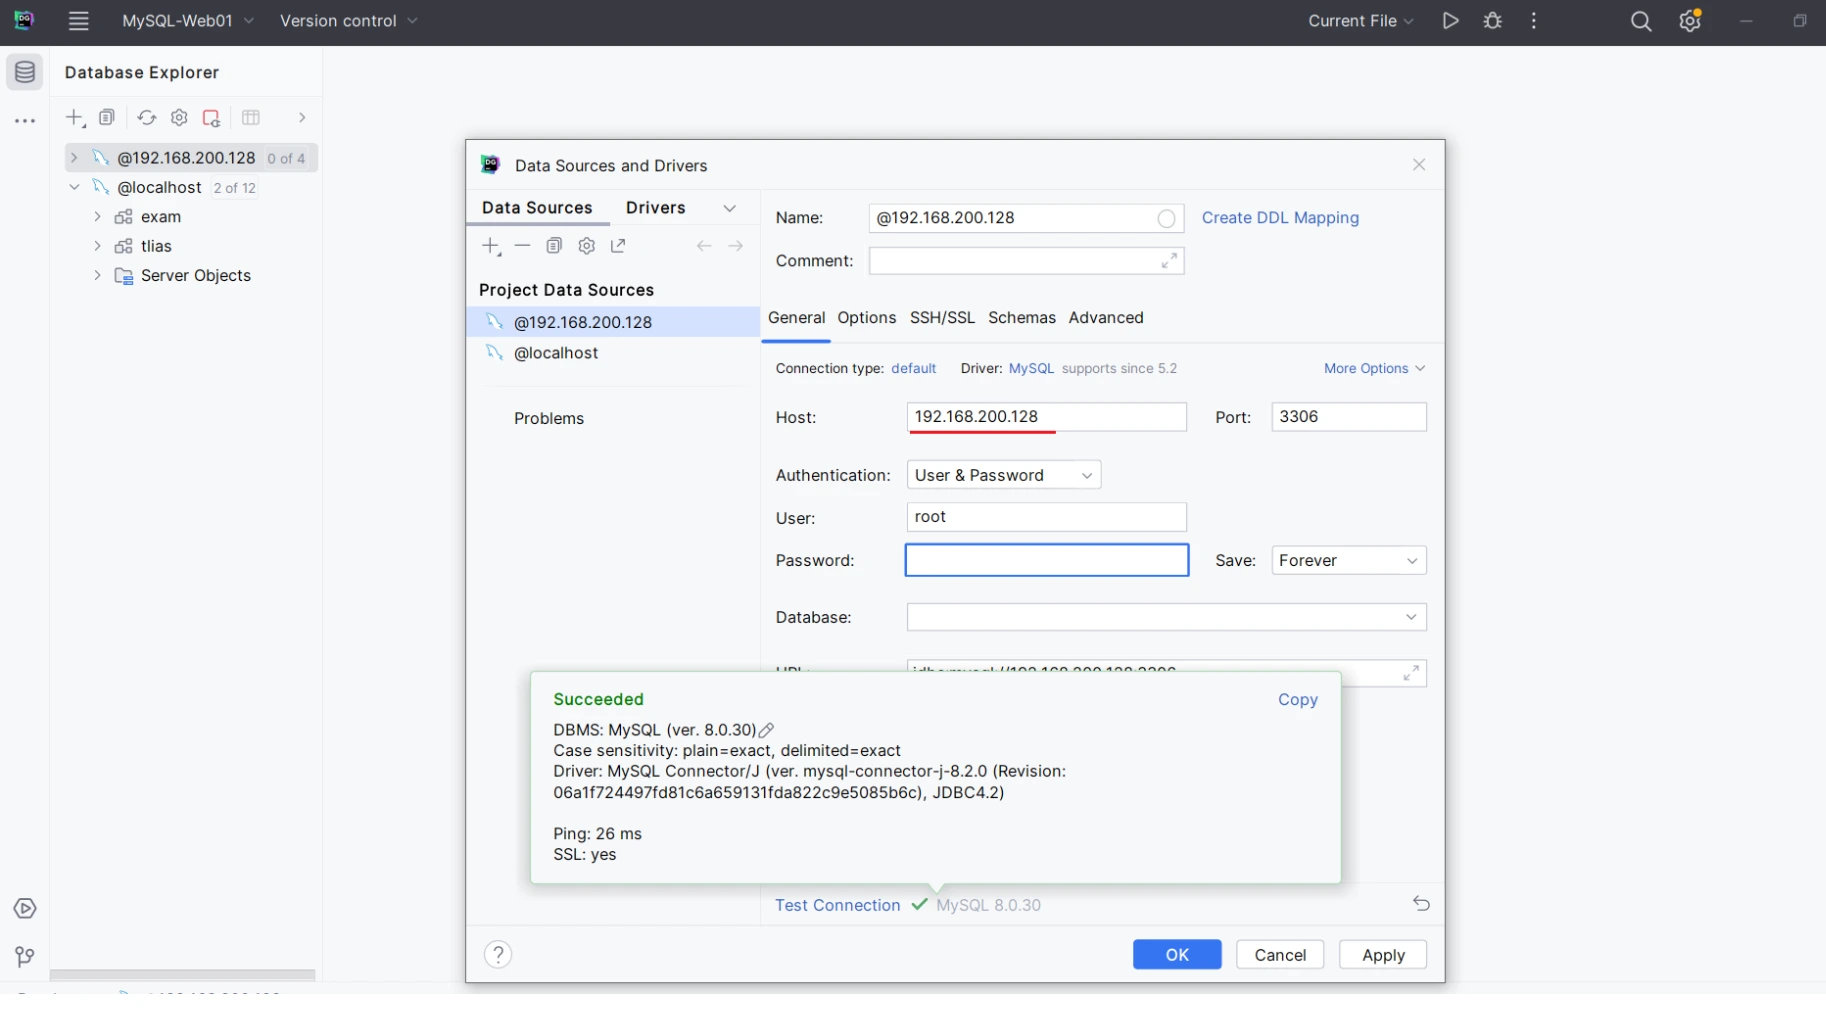Click the Test Connection link
The width and height of the screenshot is (1826, 1023).
[838, 905]
